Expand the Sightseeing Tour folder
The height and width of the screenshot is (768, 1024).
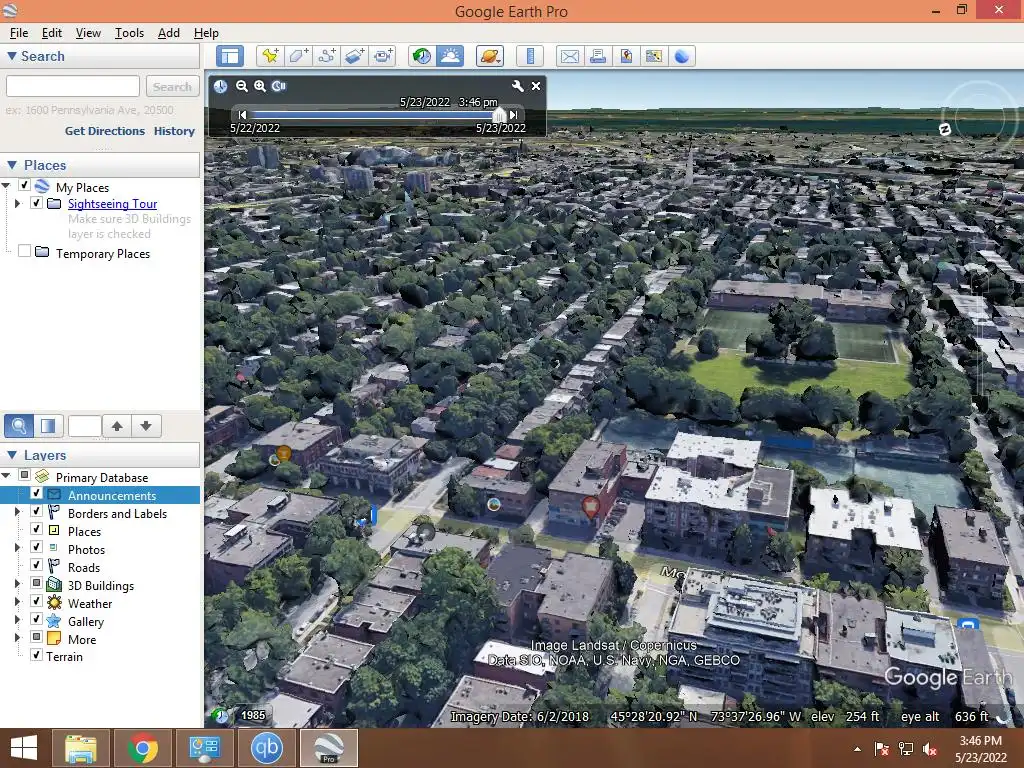coord(18,204)
